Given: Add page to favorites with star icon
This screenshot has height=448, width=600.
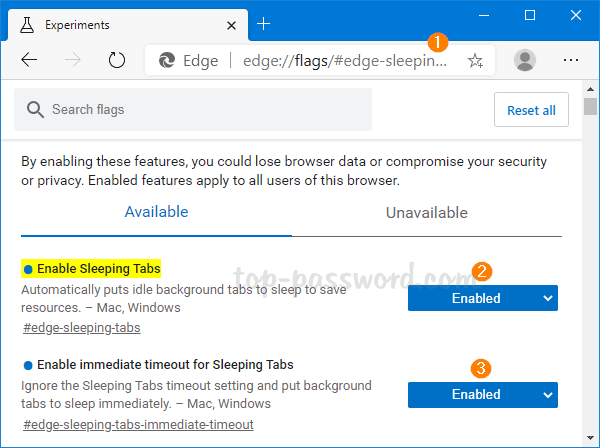Looking at the screenshot, I should point(475,61).
